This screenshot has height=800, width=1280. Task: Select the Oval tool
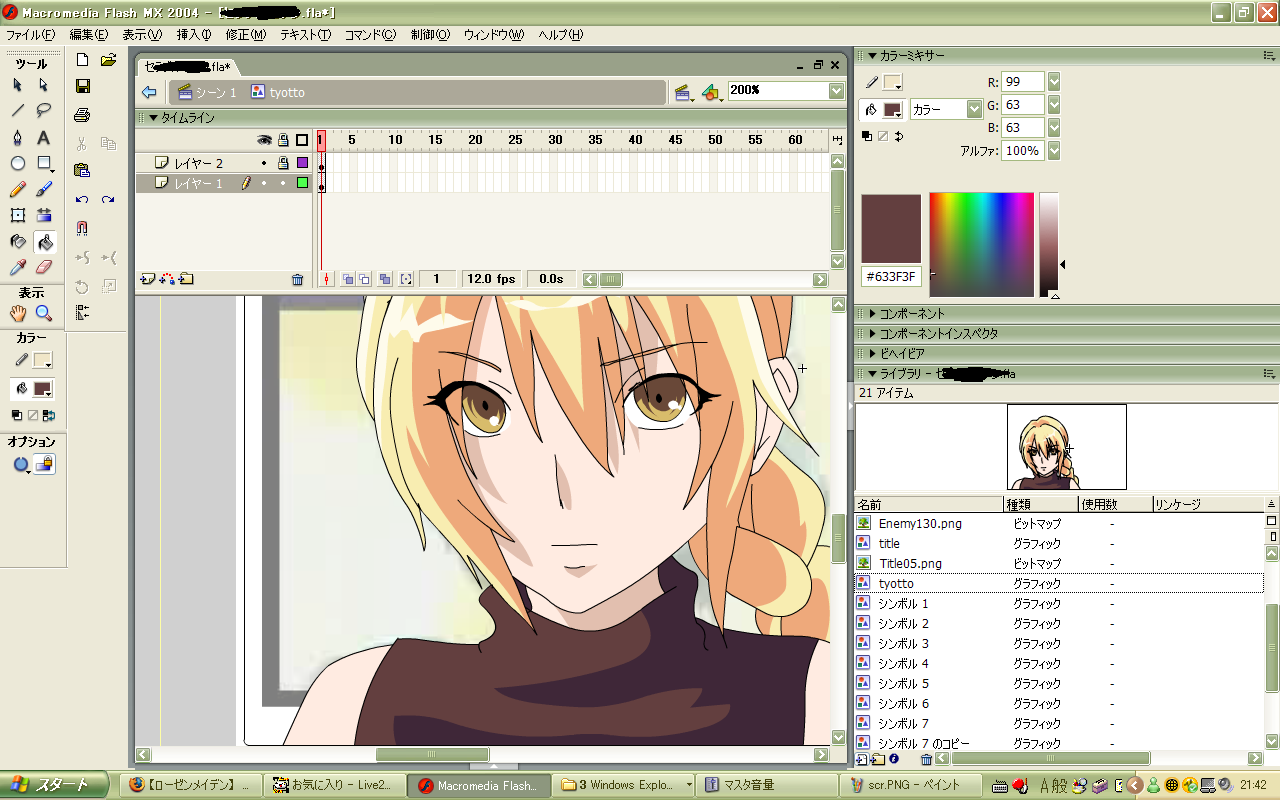click(18, 163)
